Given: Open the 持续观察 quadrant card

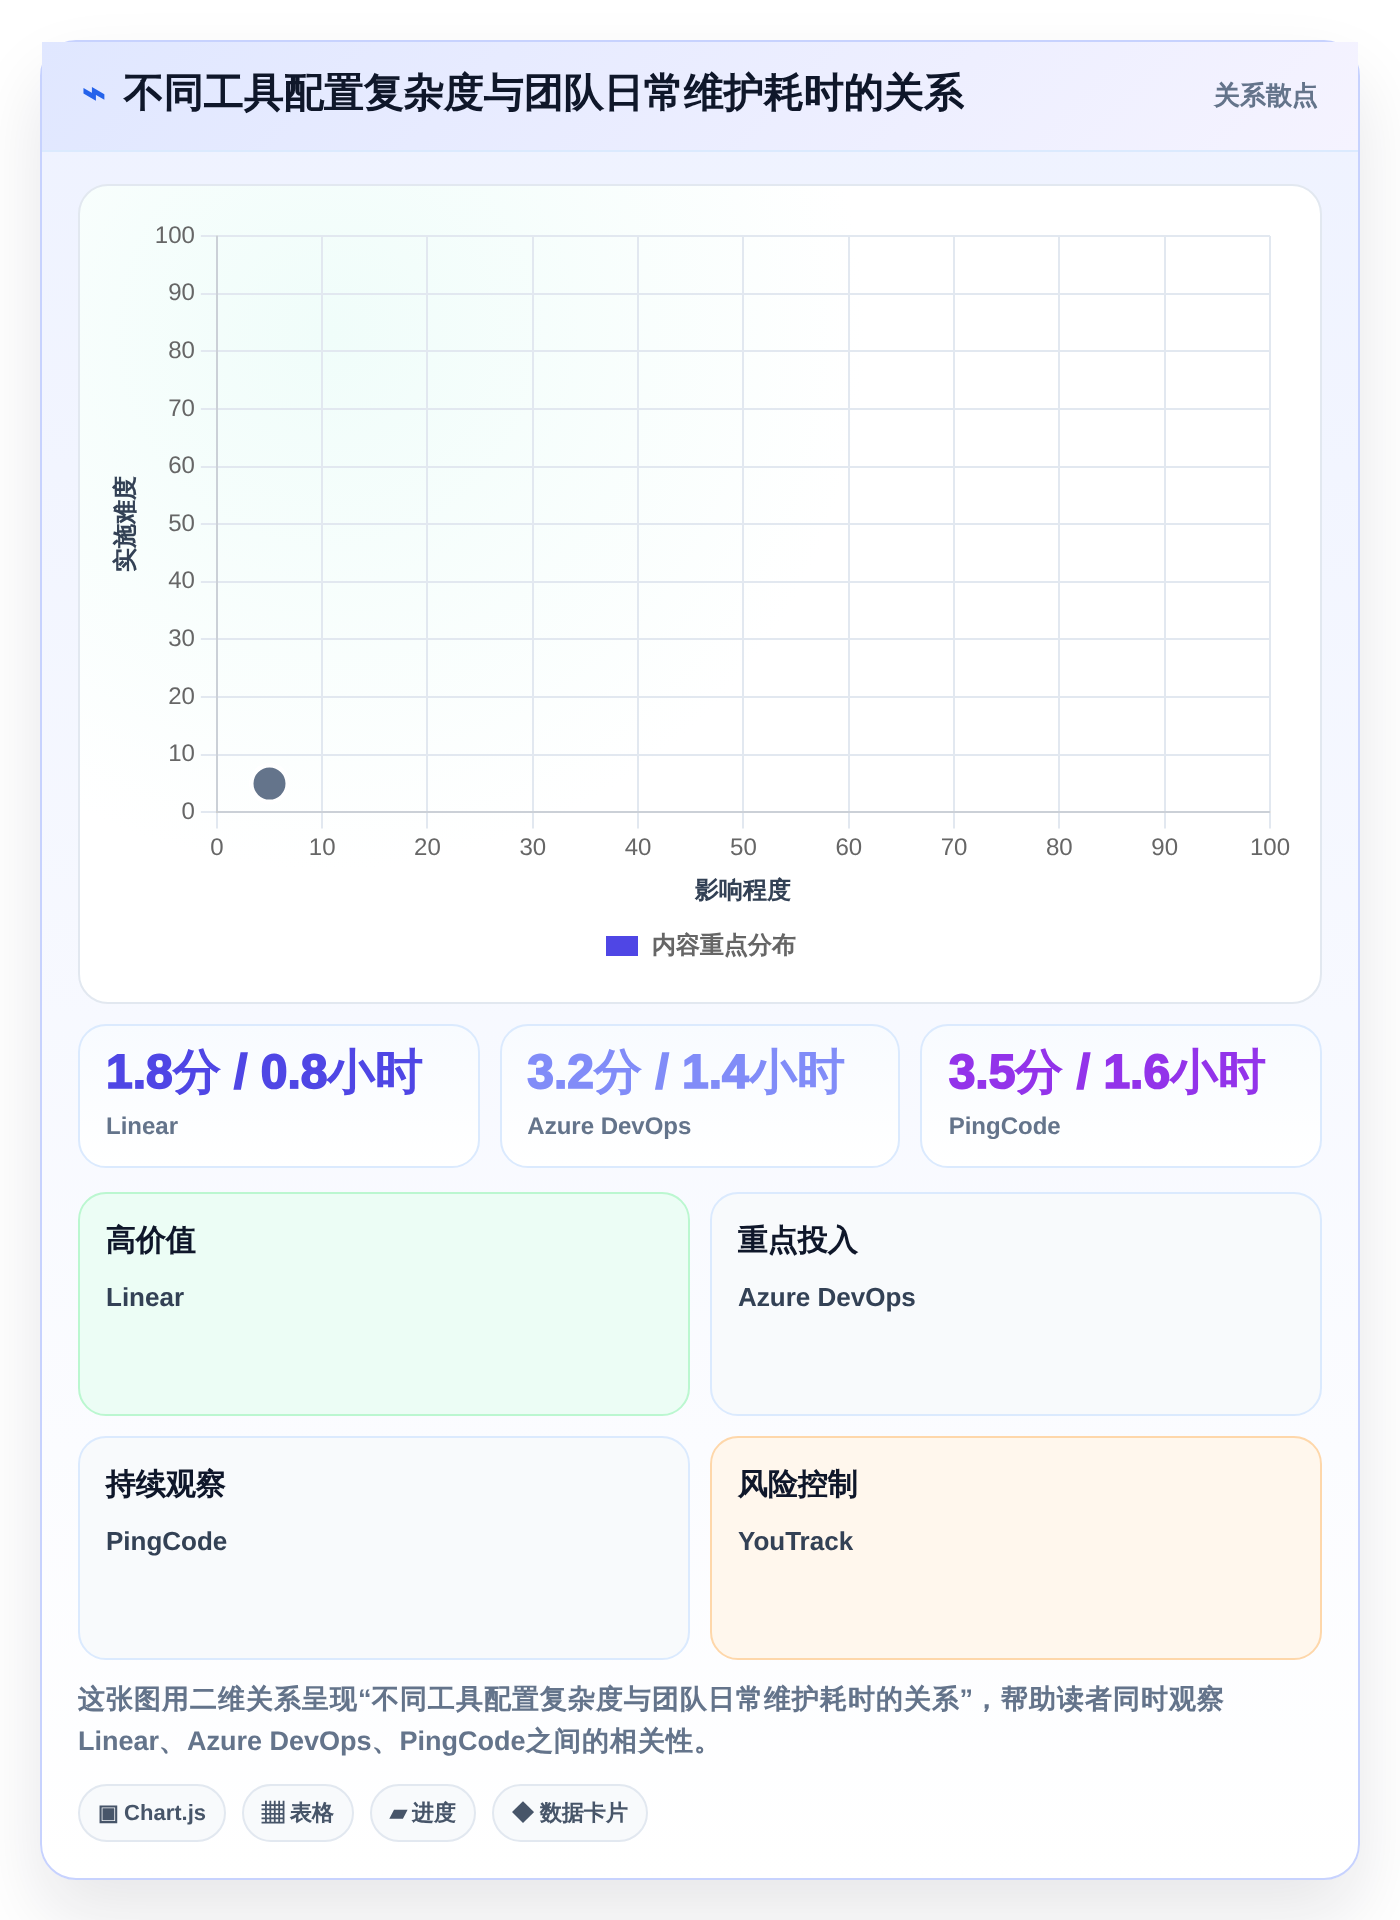Looking at the screenshot, I should pyautogui.click(x=384, y=1548).
